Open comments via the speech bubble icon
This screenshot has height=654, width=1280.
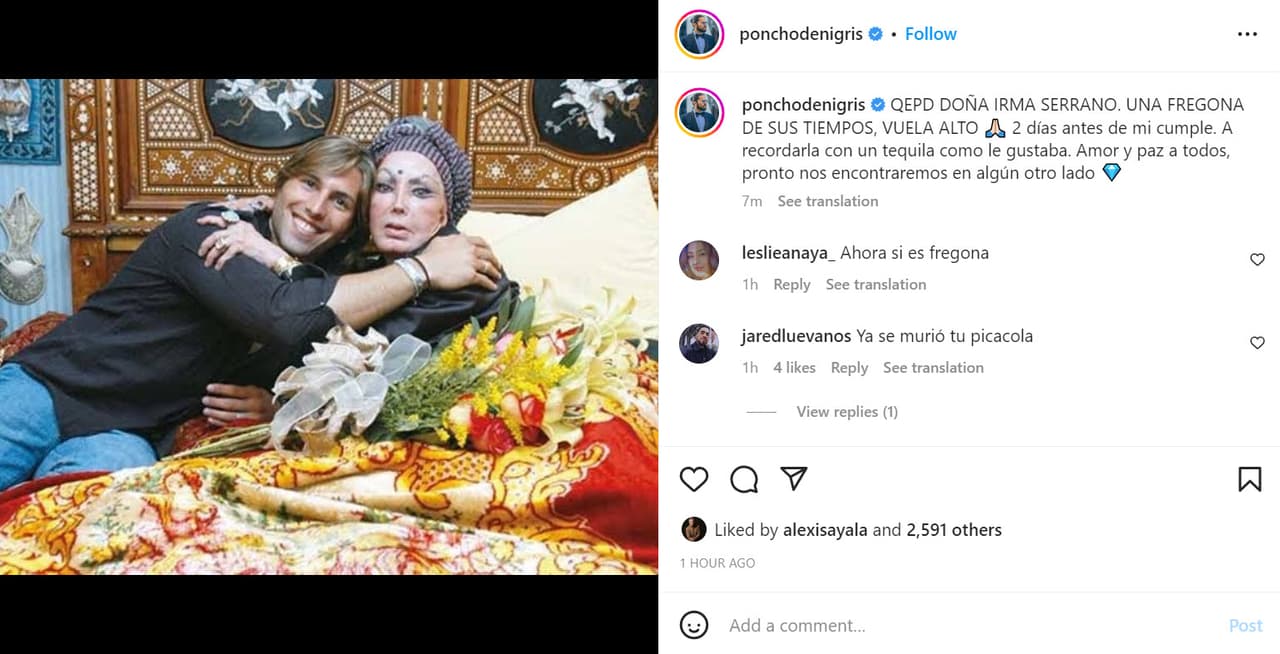(x=743, y=479)
